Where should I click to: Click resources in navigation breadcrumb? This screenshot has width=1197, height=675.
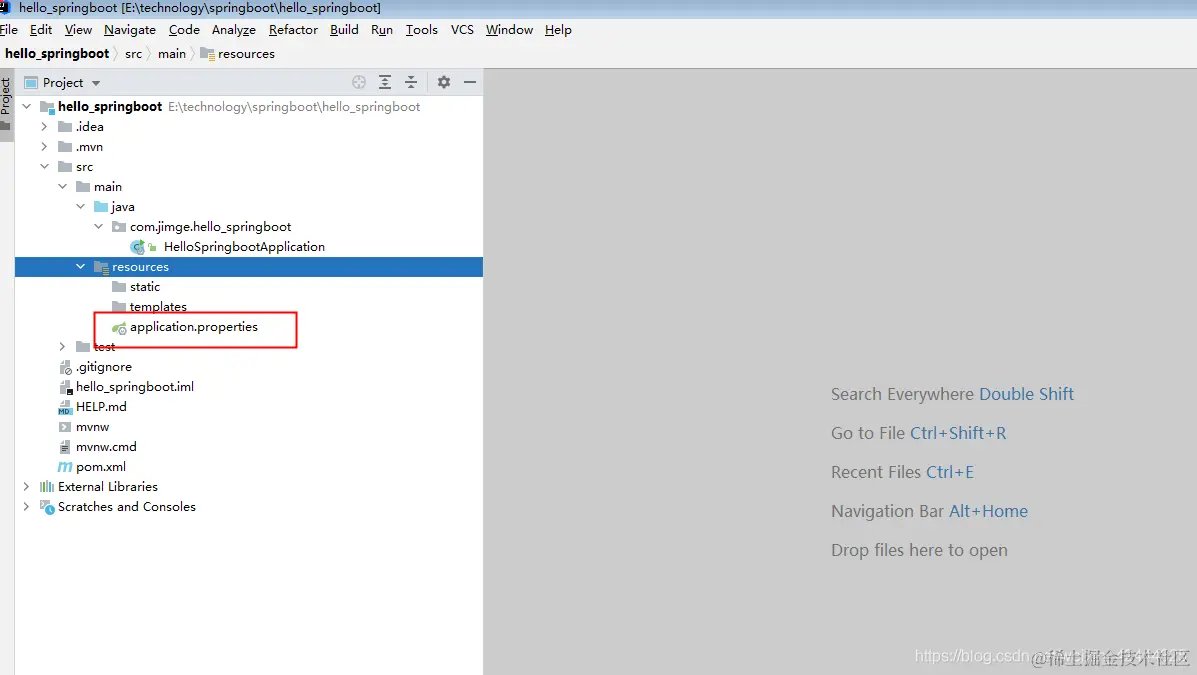click(237, 53)
